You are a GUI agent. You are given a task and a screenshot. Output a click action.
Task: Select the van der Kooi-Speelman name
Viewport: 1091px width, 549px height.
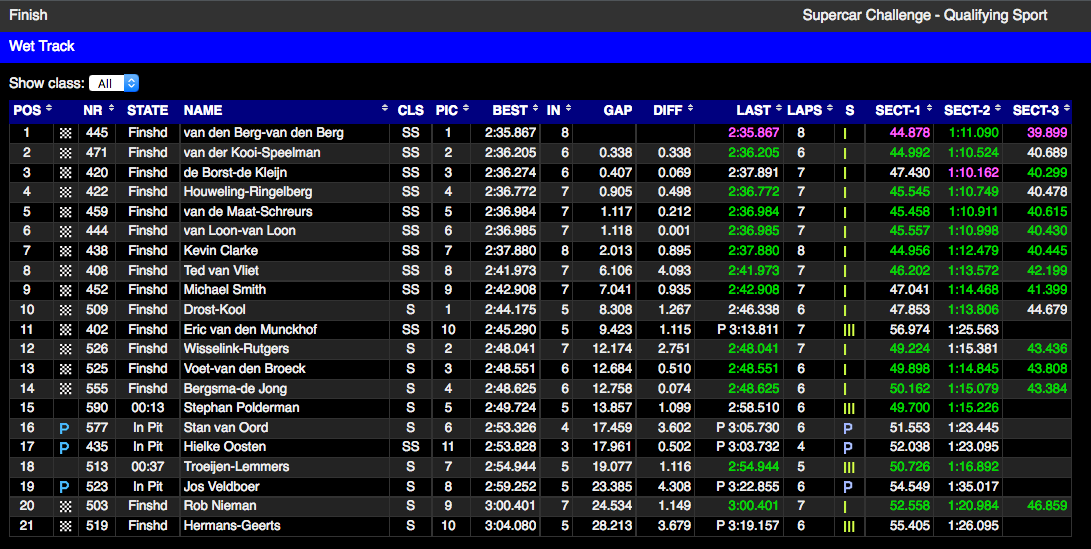coord(252,153)
